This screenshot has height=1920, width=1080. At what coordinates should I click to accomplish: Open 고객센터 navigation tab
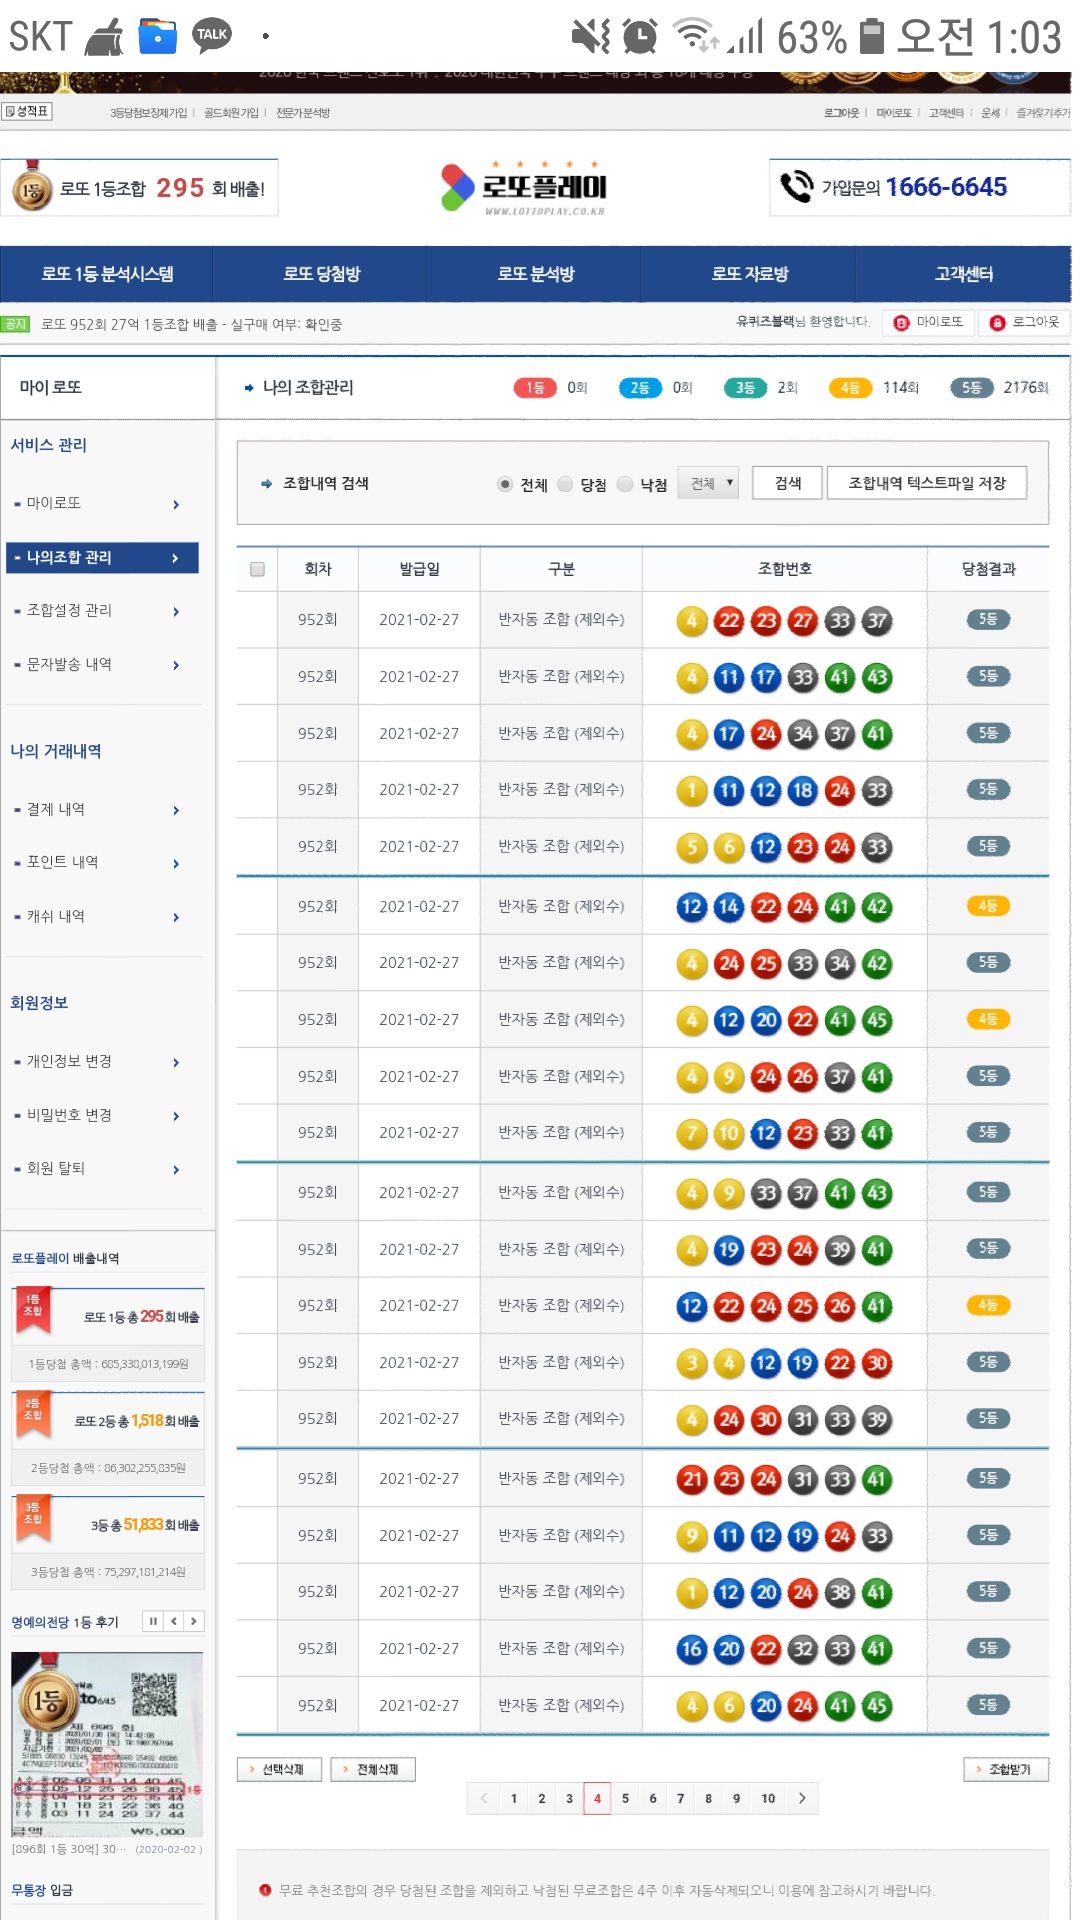click(963, 274)
